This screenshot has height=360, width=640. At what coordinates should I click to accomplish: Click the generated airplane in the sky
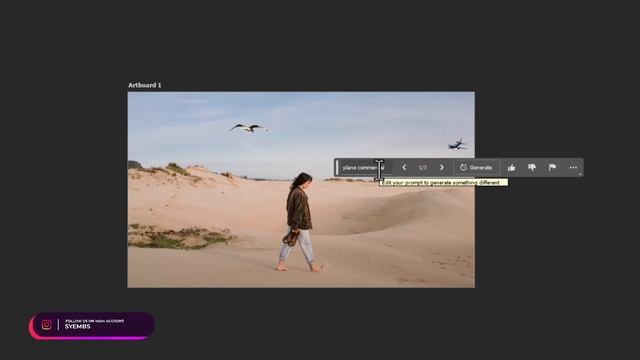point(458,144)
